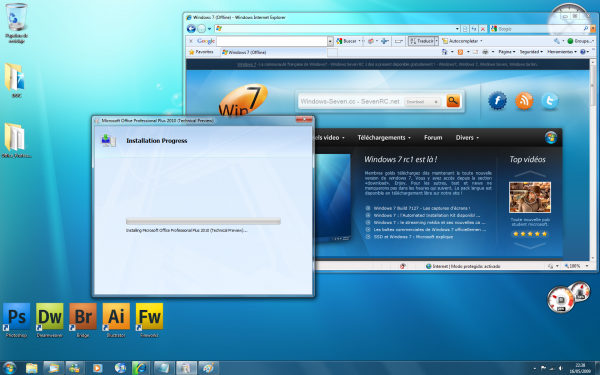The height and width of the screenshot is (375, 600).
Task: Click the orange RSS feed icon
Action: point(524,101)
